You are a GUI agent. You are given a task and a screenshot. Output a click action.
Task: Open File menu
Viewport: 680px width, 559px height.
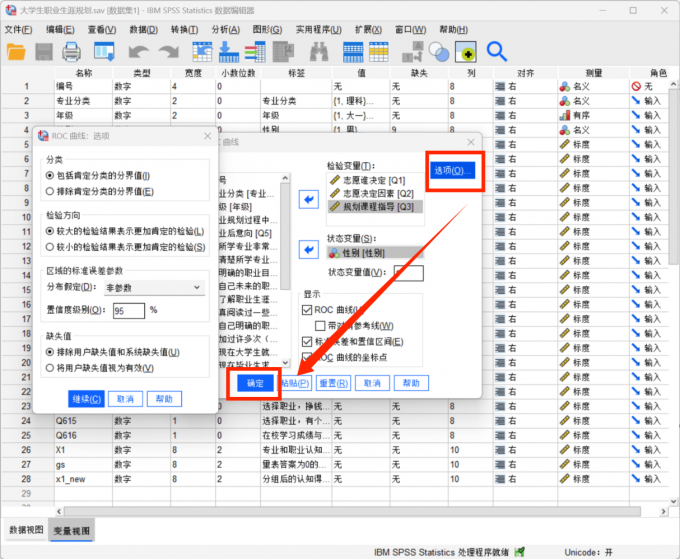click(19, 29)
